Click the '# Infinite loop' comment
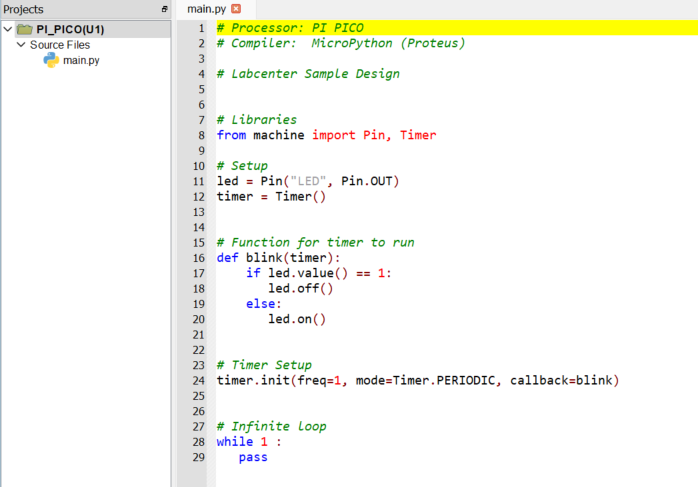This screenshot has height=487, width=698. tap(272, 427)
